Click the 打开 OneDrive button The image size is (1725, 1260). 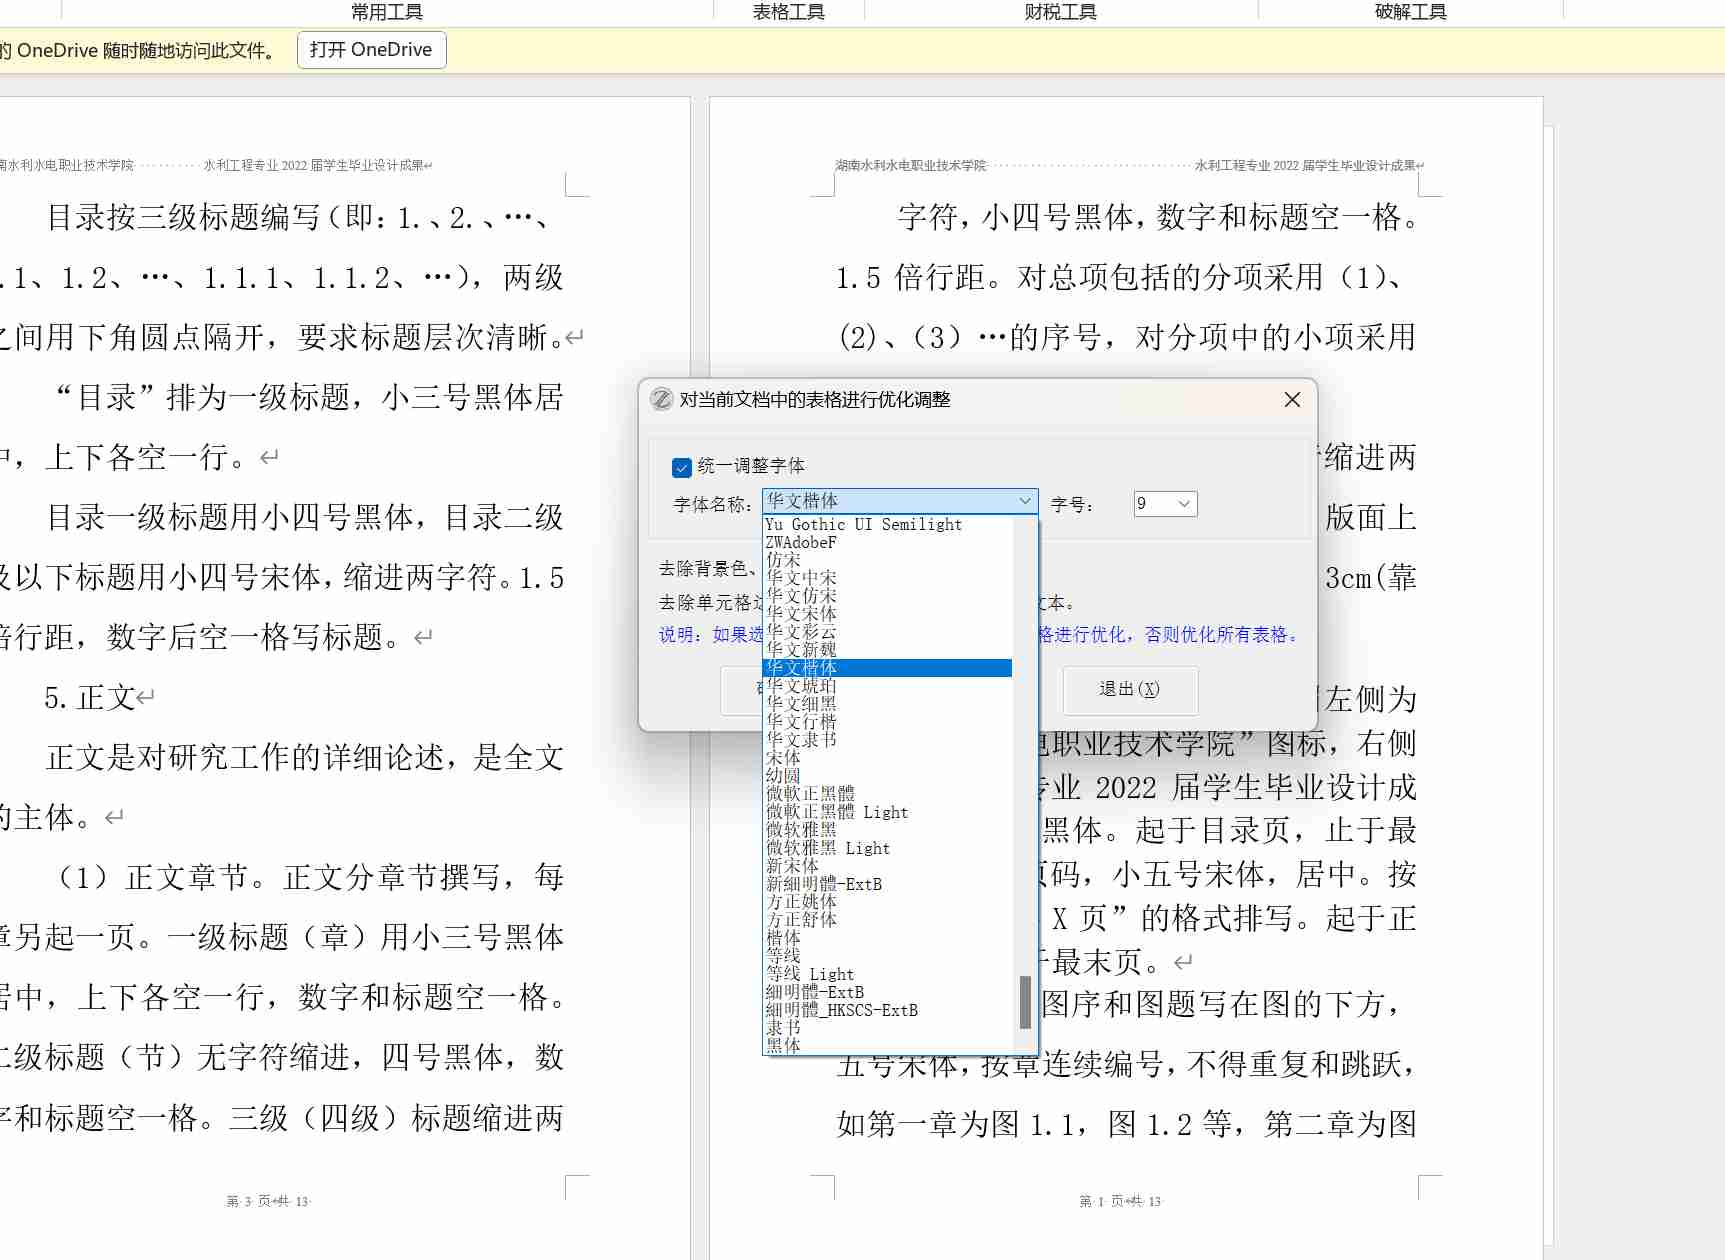(371, 50)
